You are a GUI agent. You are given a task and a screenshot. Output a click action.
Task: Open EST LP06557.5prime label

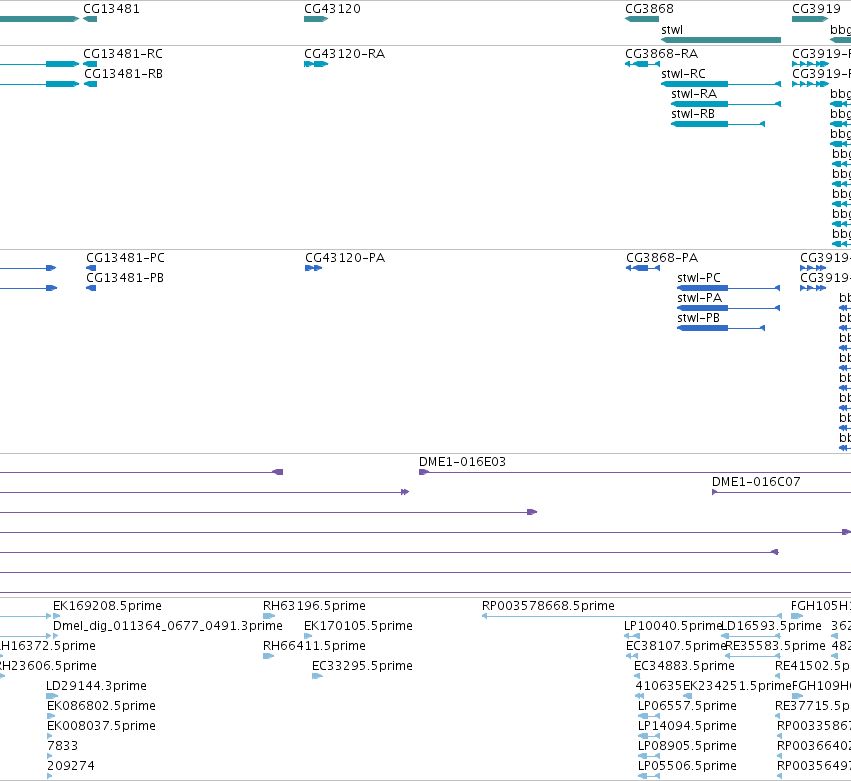click(x=688, y=706)
